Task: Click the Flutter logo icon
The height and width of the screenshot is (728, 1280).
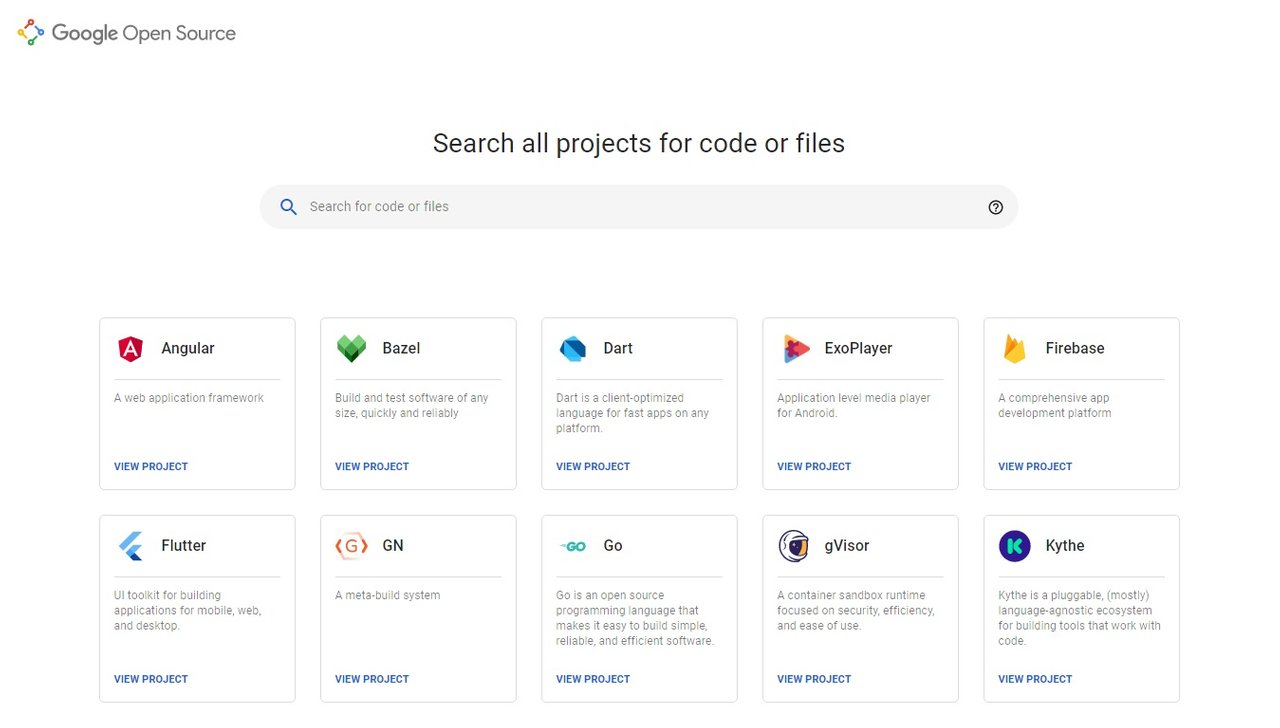Action: [131, 546]
